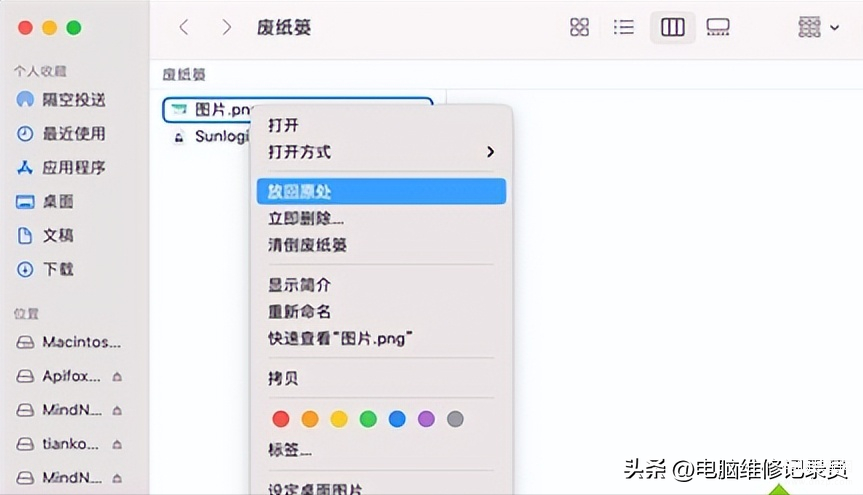Select the Apifox... volume in sidebar

click(58, 376)
